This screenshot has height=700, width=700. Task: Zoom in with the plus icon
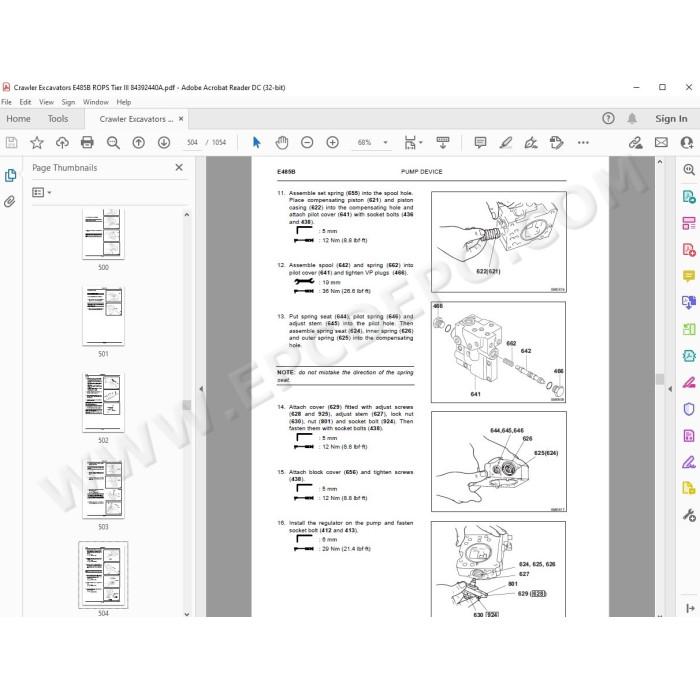coord(333,142)
